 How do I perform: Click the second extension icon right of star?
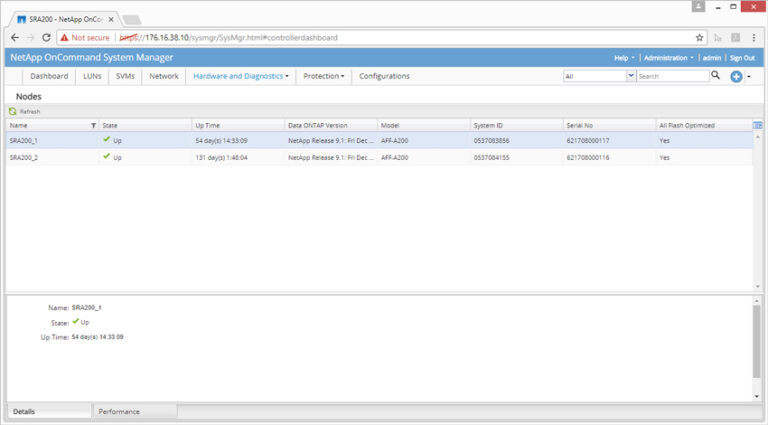click(x=735, y=38)
